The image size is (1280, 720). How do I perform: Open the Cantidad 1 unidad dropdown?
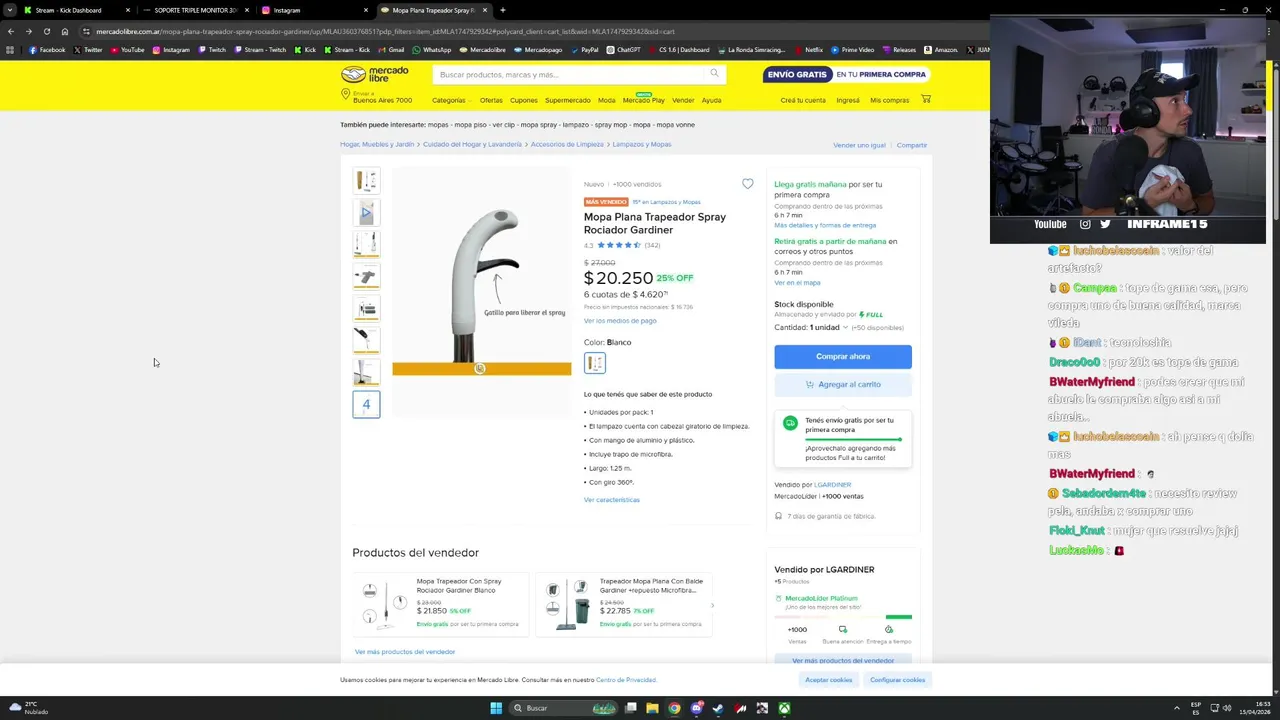(828, 327)
